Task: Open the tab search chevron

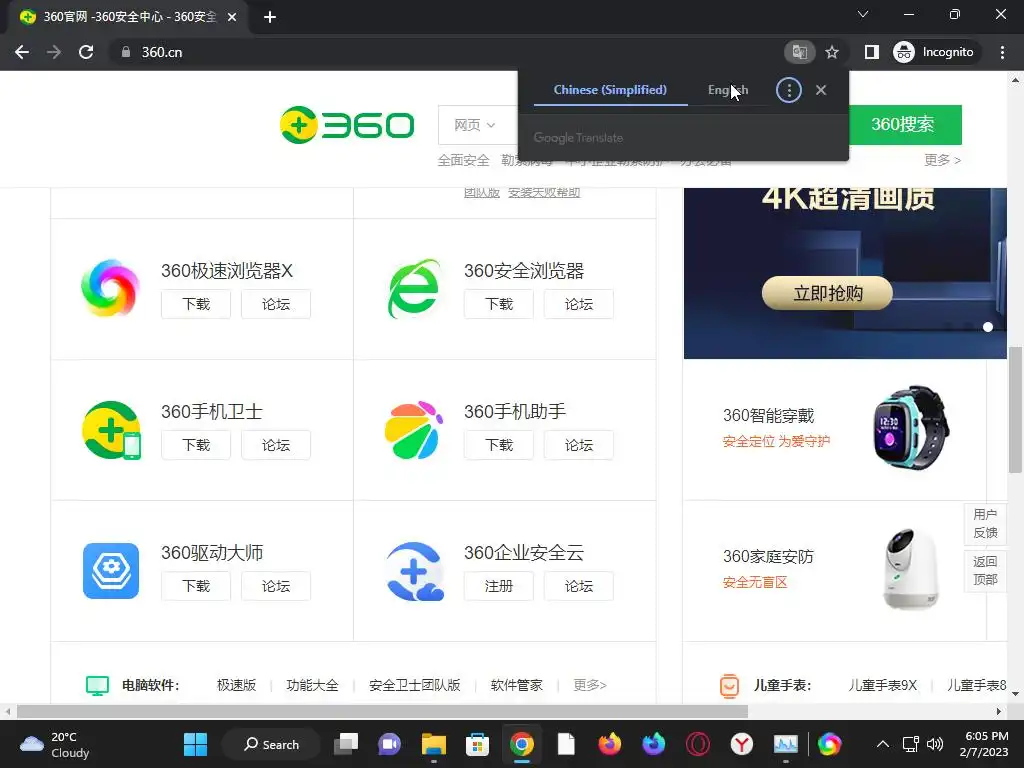Action: [x=863, y=14]
